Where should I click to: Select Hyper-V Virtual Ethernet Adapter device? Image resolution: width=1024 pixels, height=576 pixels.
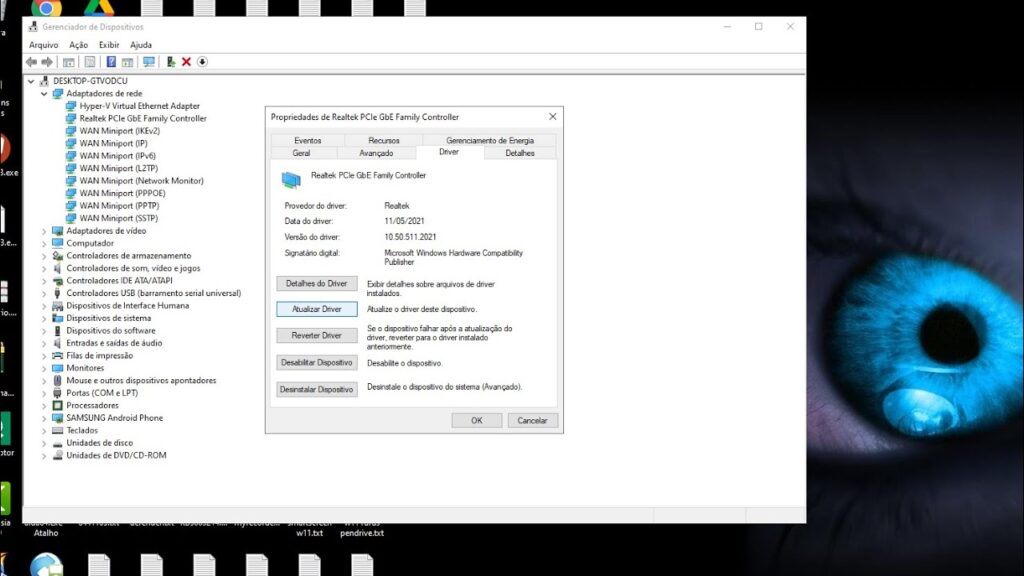139,106
